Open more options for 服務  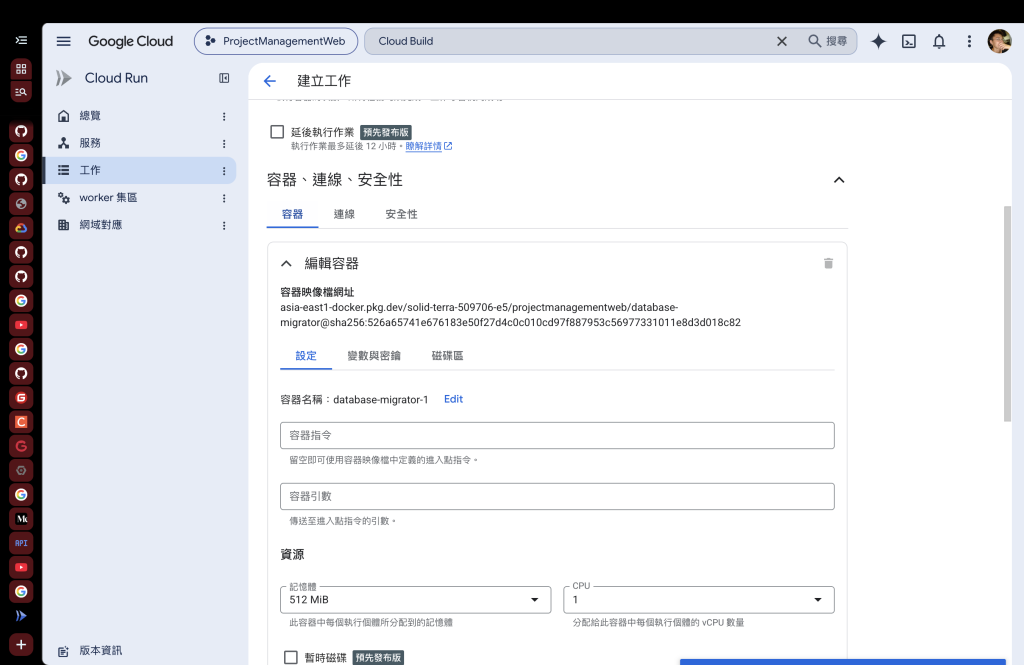click(224, 144)
